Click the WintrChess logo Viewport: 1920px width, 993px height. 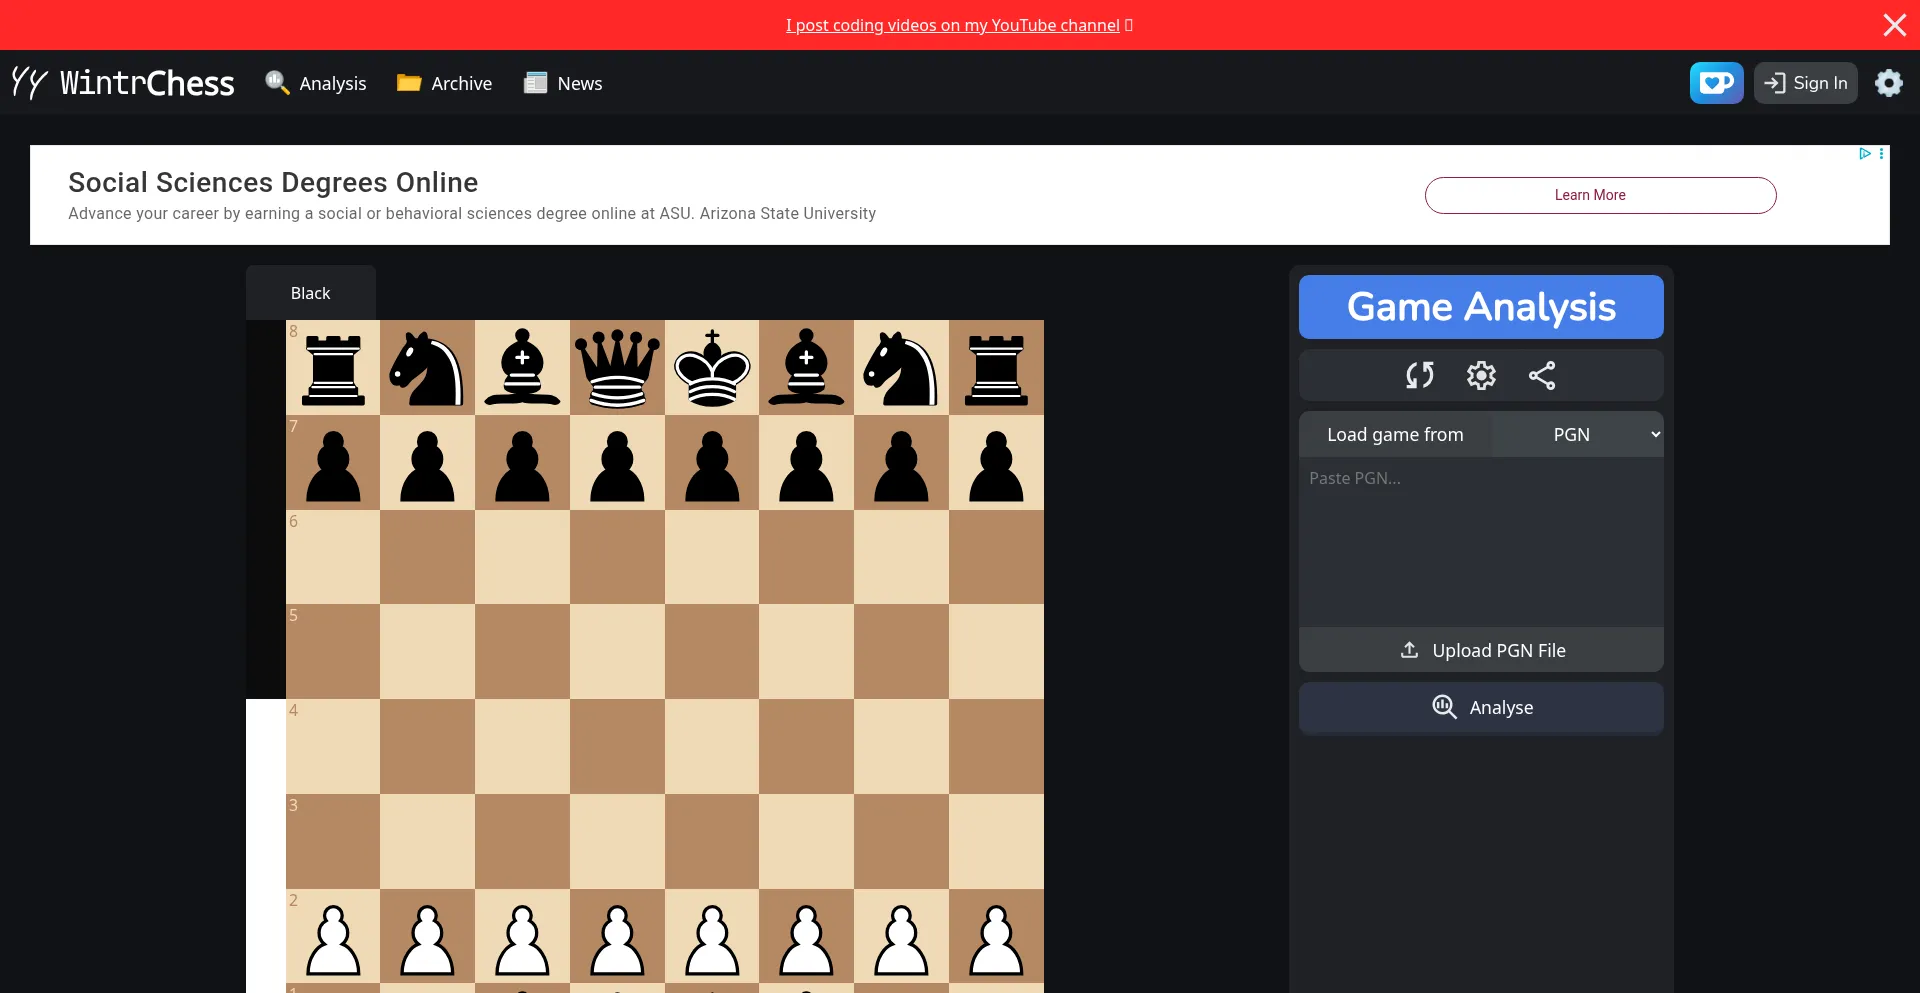(x=123, y=83)
